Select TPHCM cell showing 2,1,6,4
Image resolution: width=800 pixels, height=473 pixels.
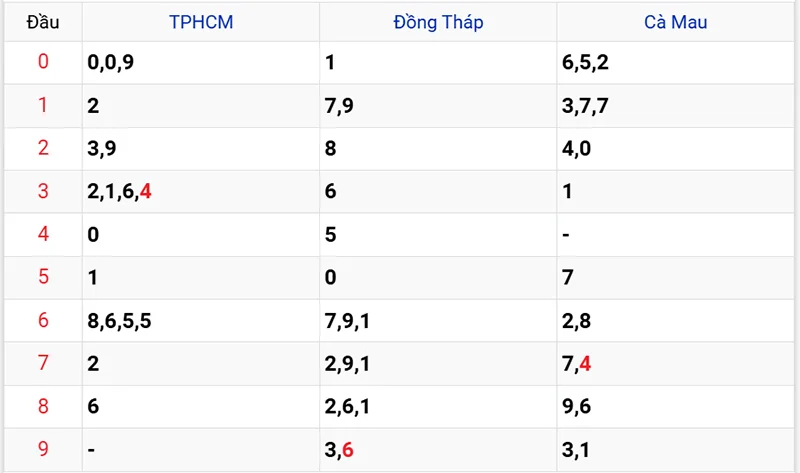119,191
